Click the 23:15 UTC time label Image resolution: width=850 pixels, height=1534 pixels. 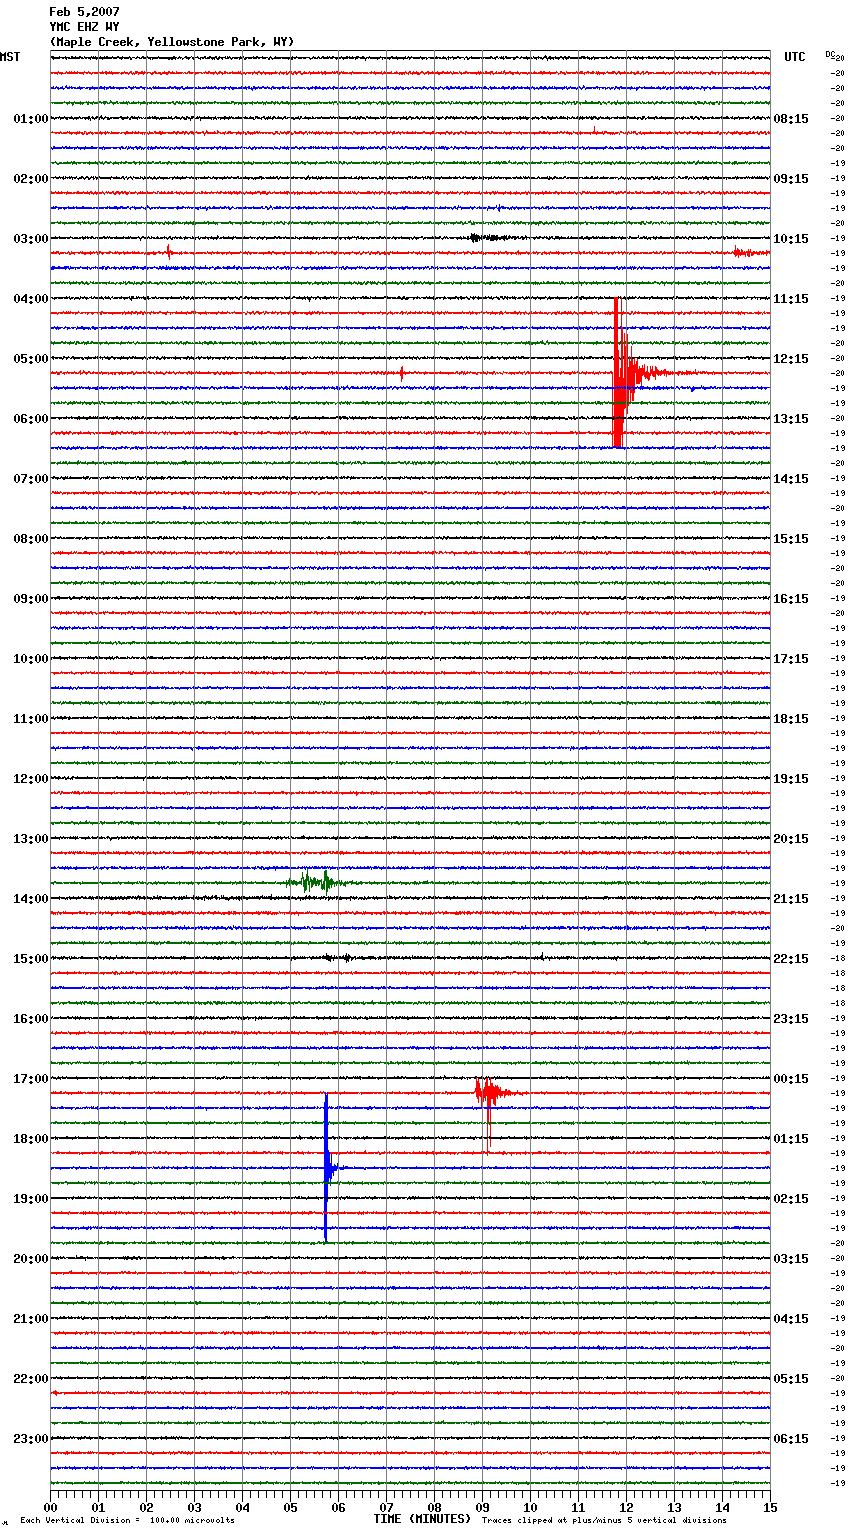click(x=791, y=1019)
